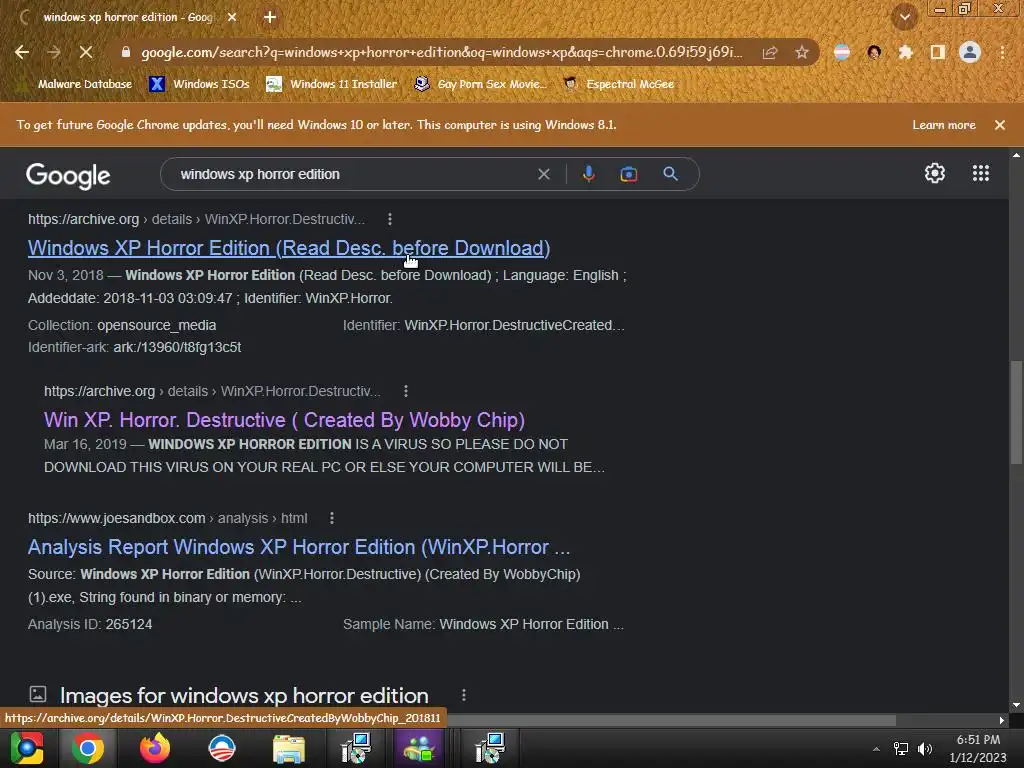Open Chrome from the taskbar
Viewport: 1024px width, 768px height.
click(88, 748)
